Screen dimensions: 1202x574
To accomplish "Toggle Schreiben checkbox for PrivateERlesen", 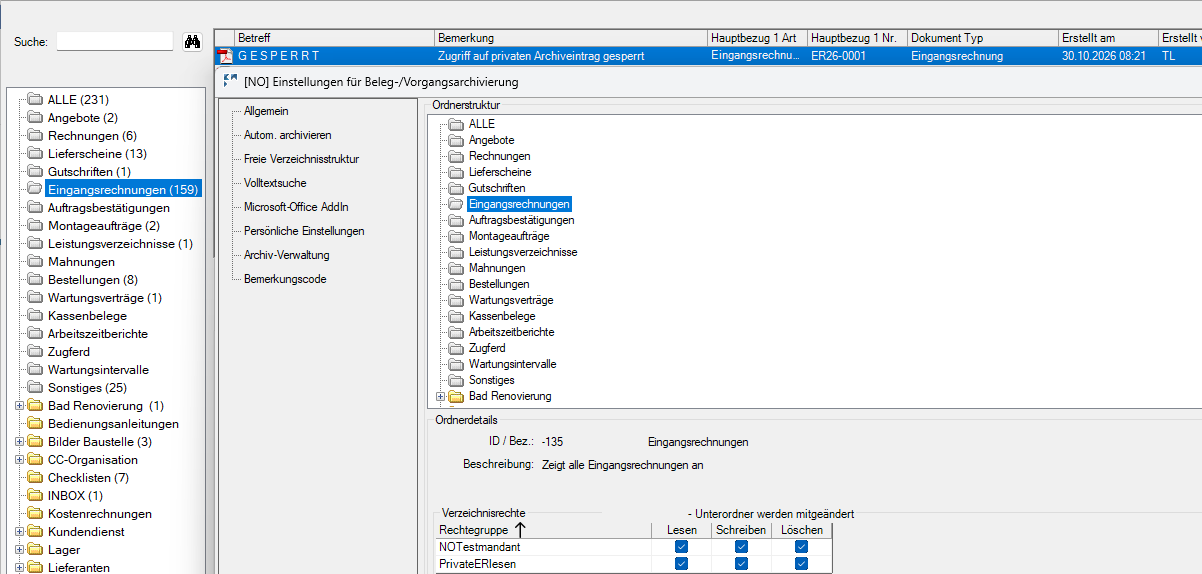I will (x=741, y=564).
